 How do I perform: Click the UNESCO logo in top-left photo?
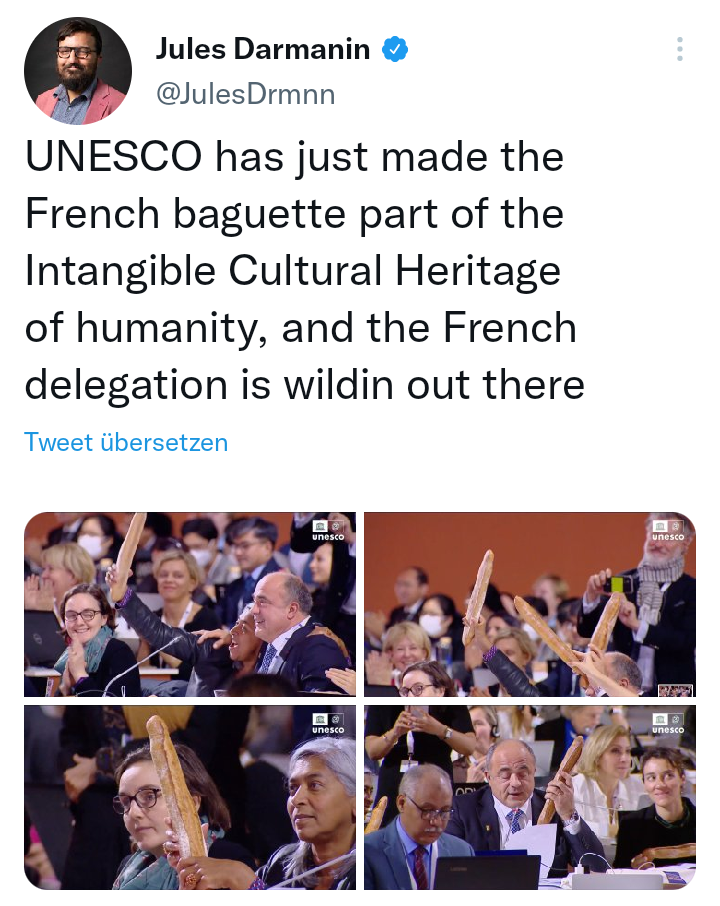pyautogui.click(x=327, y=530)
